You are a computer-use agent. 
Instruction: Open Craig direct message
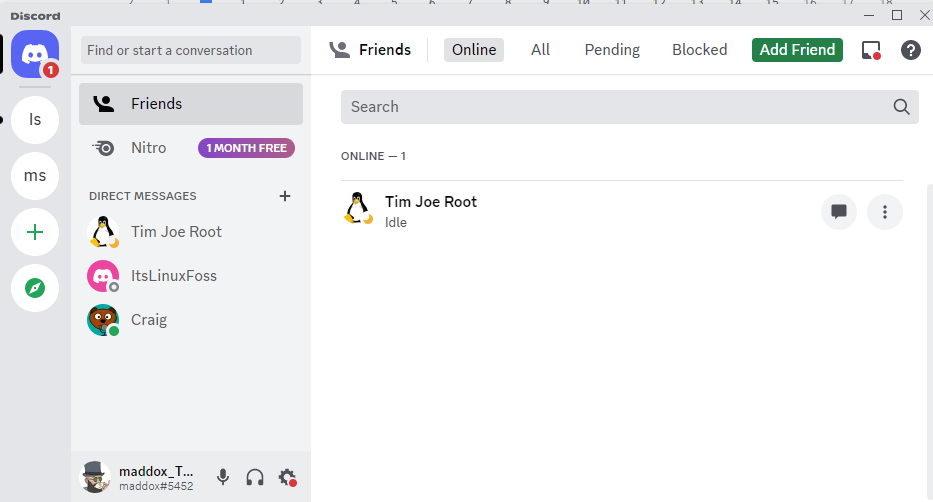191,319
